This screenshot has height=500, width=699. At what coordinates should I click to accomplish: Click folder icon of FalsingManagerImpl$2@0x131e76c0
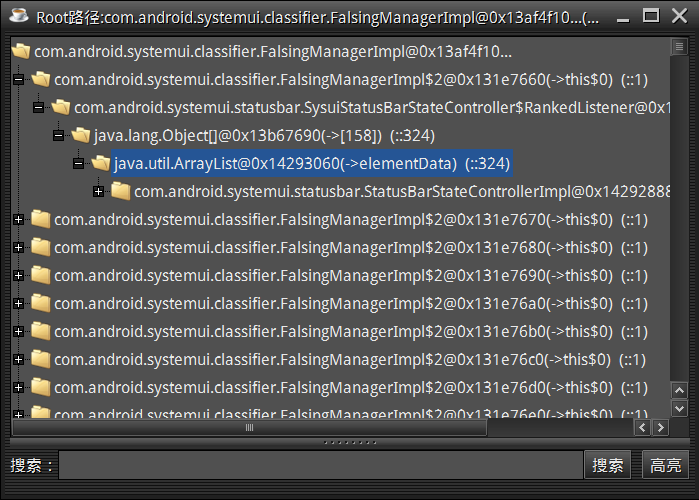click(41, 359)
